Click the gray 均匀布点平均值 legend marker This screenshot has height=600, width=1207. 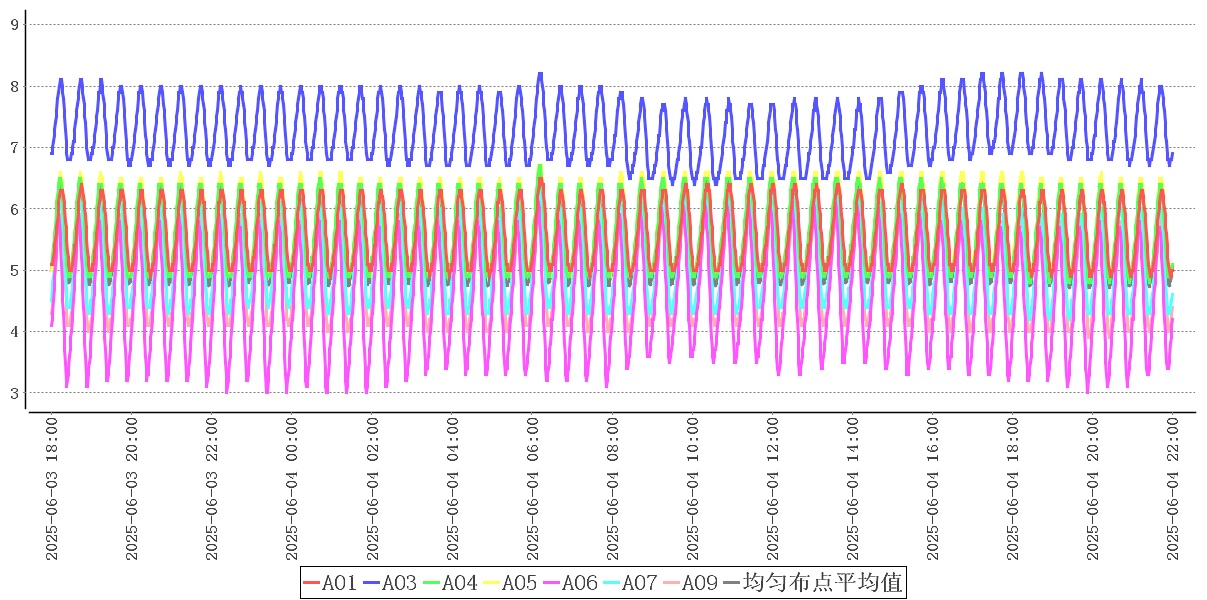[732, 582]
